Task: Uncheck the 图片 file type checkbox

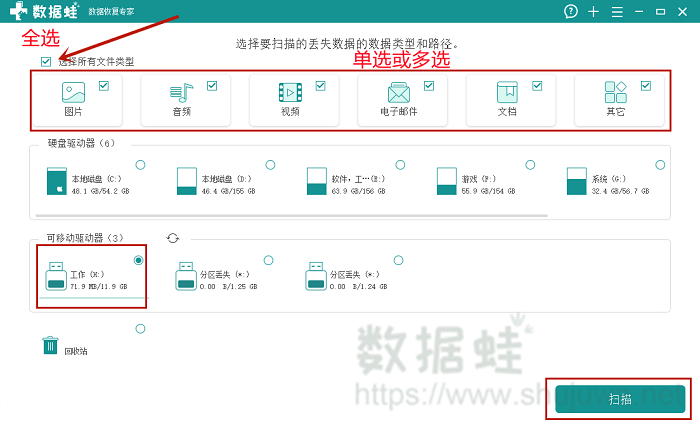Action: (104, 86)
